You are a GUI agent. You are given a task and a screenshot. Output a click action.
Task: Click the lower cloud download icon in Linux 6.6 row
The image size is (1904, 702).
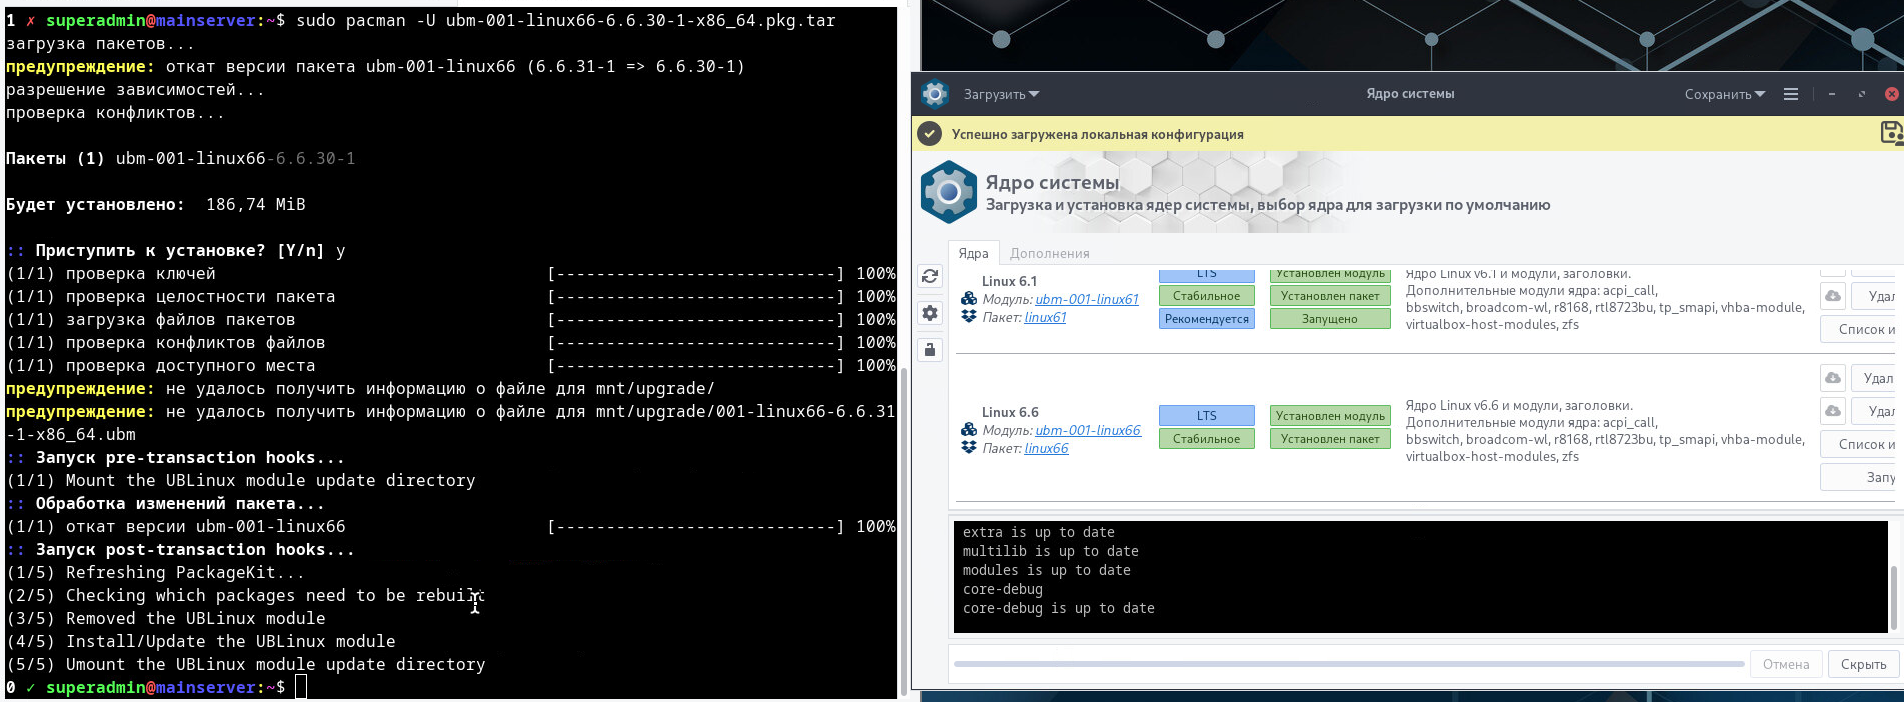point(1833,411)
